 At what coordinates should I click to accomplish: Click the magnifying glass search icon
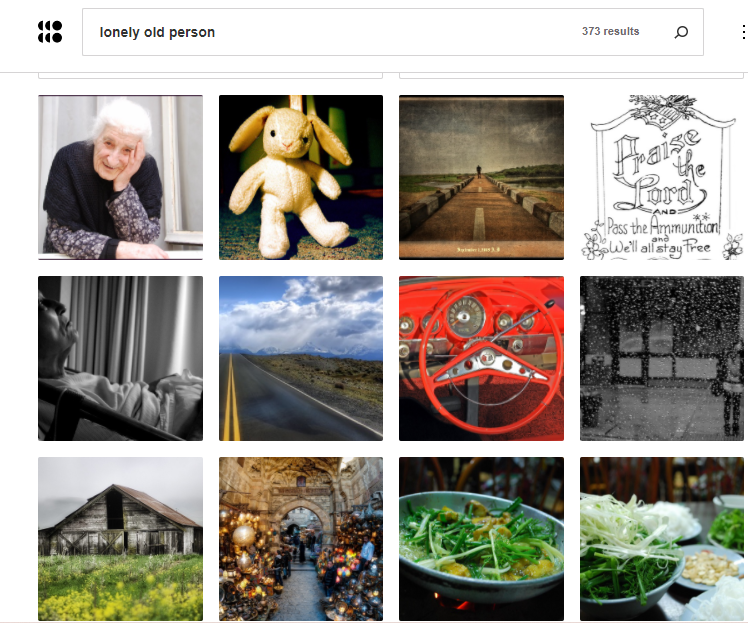[681, 32]
